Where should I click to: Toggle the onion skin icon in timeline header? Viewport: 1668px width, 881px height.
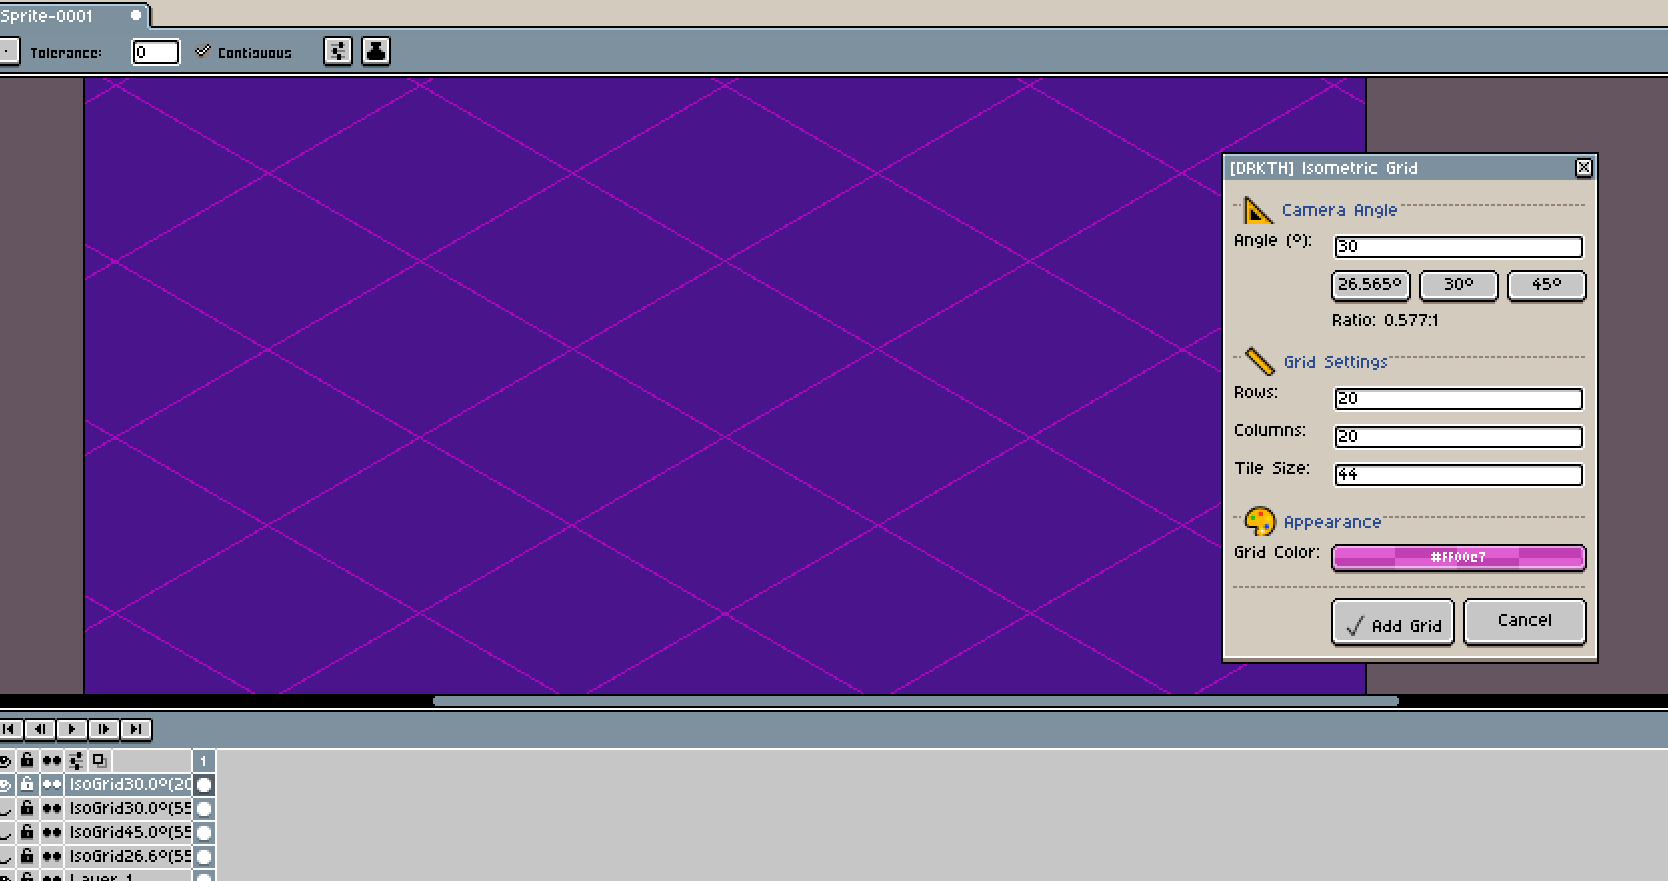pyautogui.click(x=99, y=760)
